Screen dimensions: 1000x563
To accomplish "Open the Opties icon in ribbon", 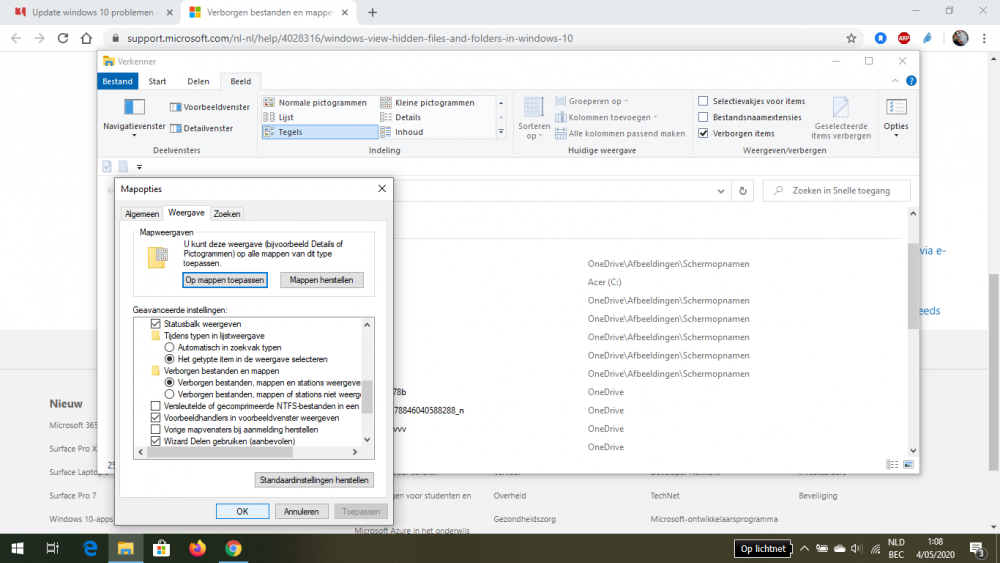I will [x=896, y=108].
